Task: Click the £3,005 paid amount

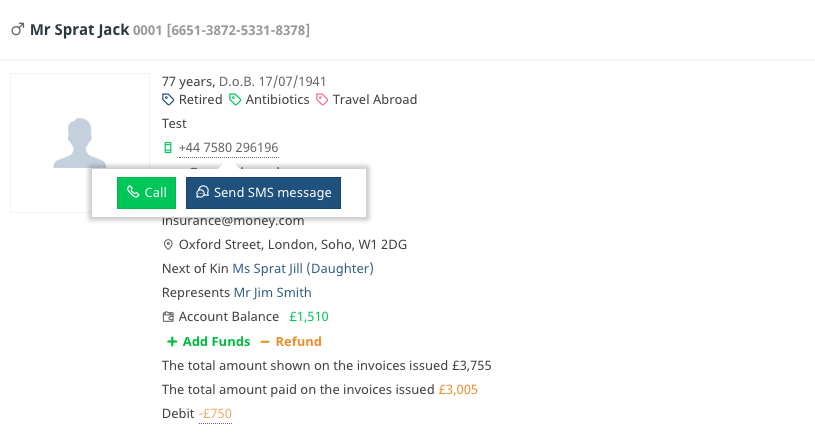Action: 458,389
